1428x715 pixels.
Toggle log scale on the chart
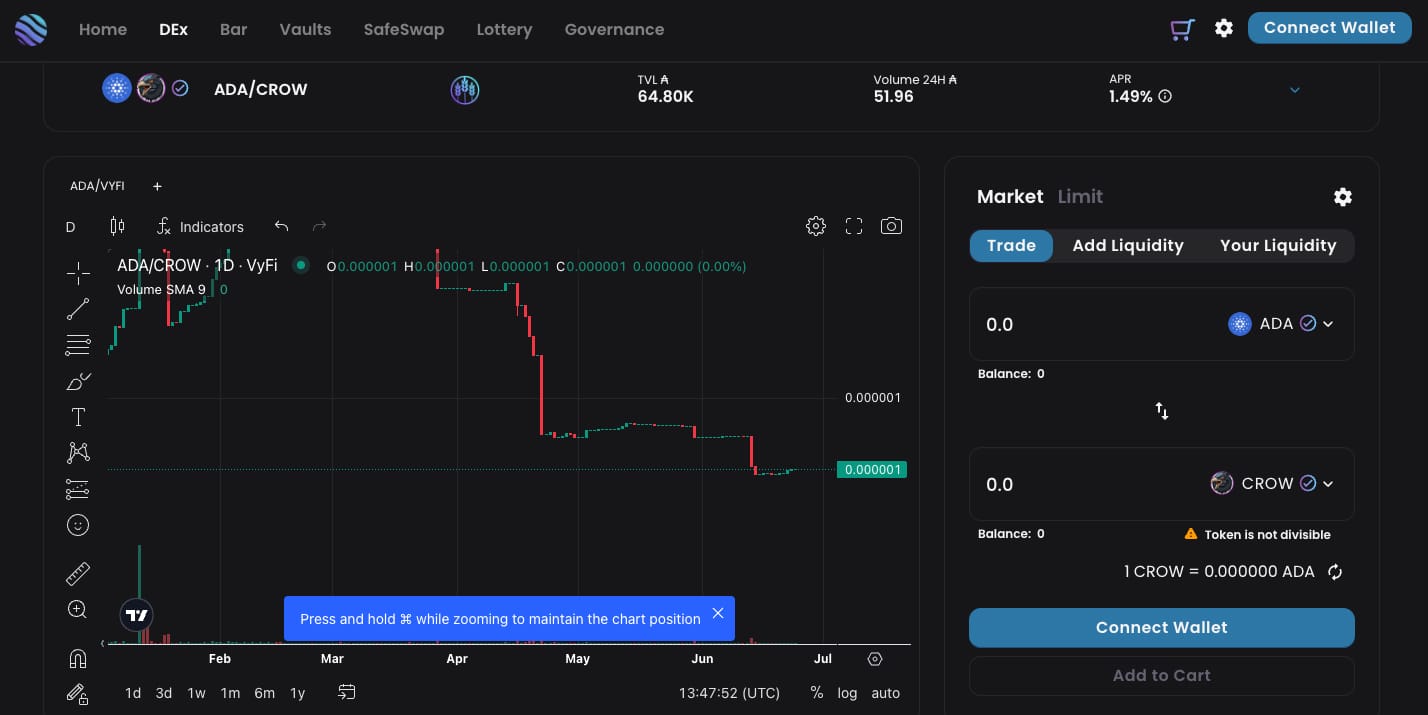847,693
